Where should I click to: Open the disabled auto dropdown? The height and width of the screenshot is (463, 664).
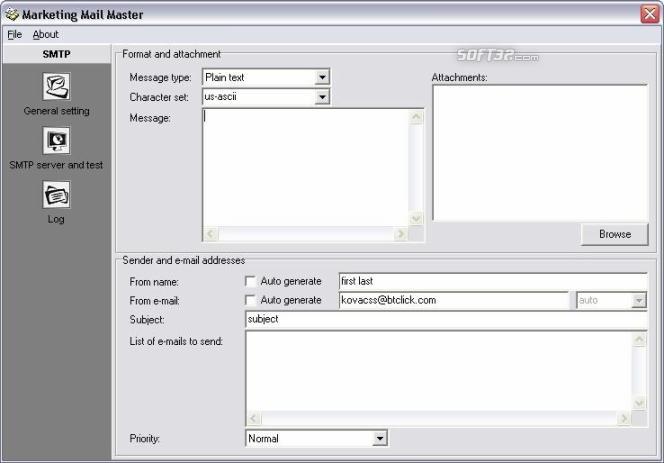pyautogui.click(x=639, y=300)
